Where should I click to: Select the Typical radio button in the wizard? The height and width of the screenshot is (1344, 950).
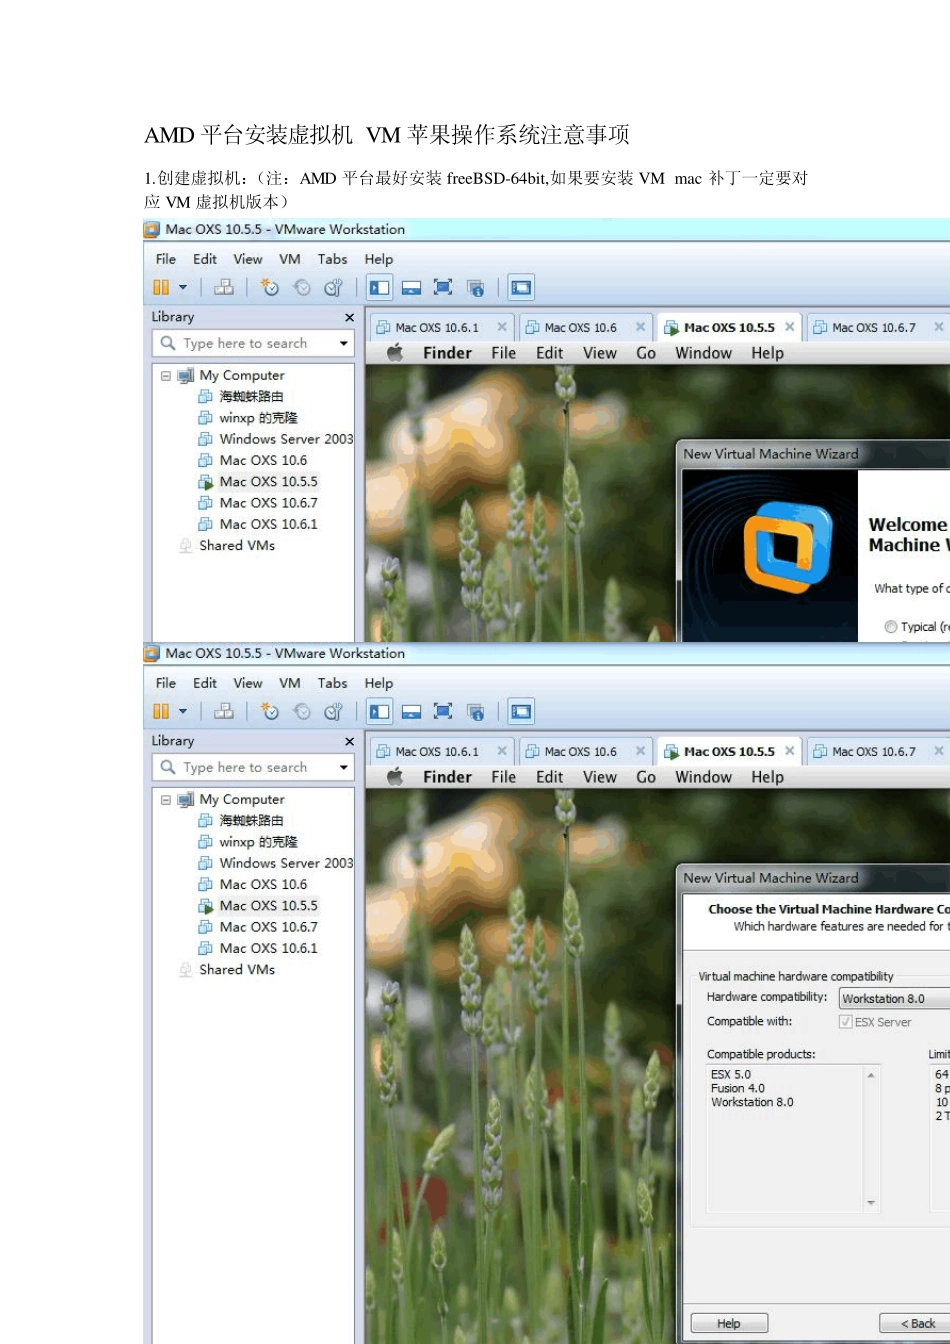point(890,627)
